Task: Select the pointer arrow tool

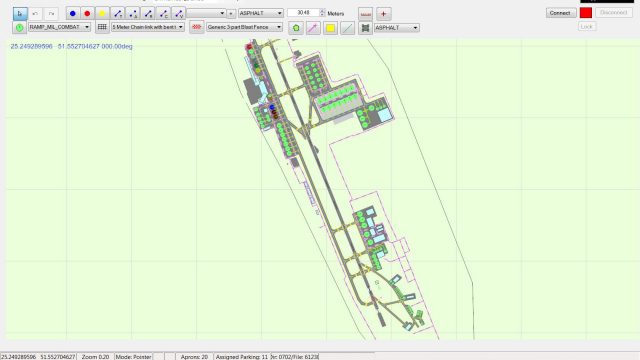Action: (x=20, y=13)
